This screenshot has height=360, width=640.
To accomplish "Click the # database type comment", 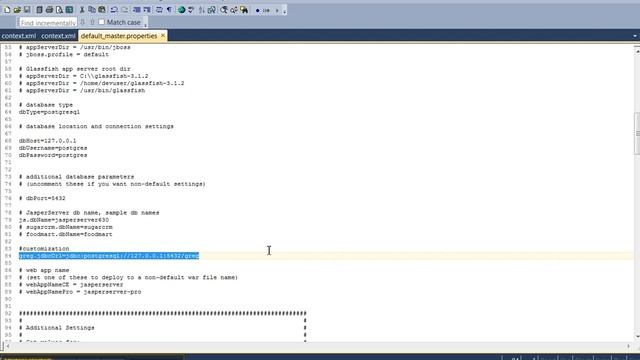I will point(46,105).
